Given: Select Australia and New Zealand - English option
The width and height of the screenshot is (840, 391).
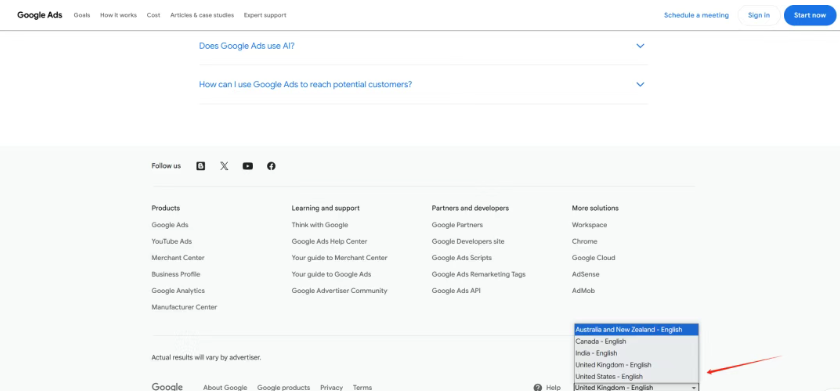Looking at the screenshot, I should [x=636, y=330].
